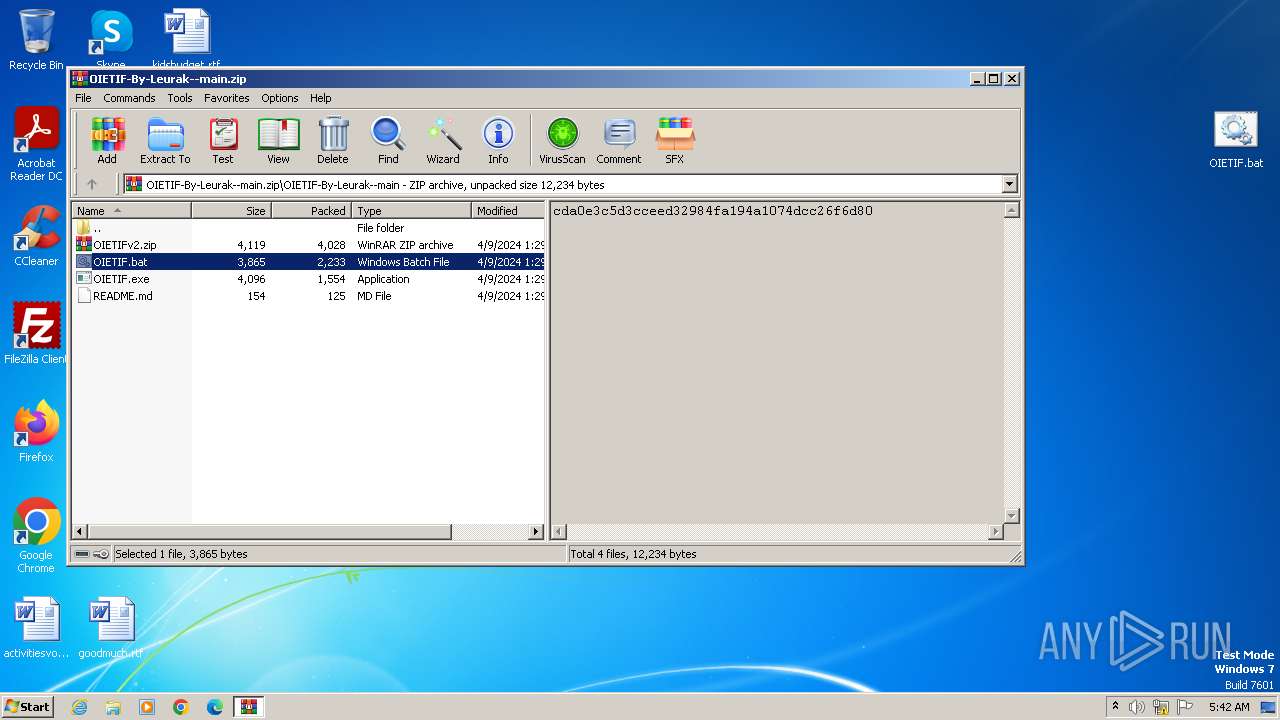The image size is (1280, 720).
Task: Click the Add toolbar icon in WinRAR
Action: pyautogui.click(x=107, y=140)
